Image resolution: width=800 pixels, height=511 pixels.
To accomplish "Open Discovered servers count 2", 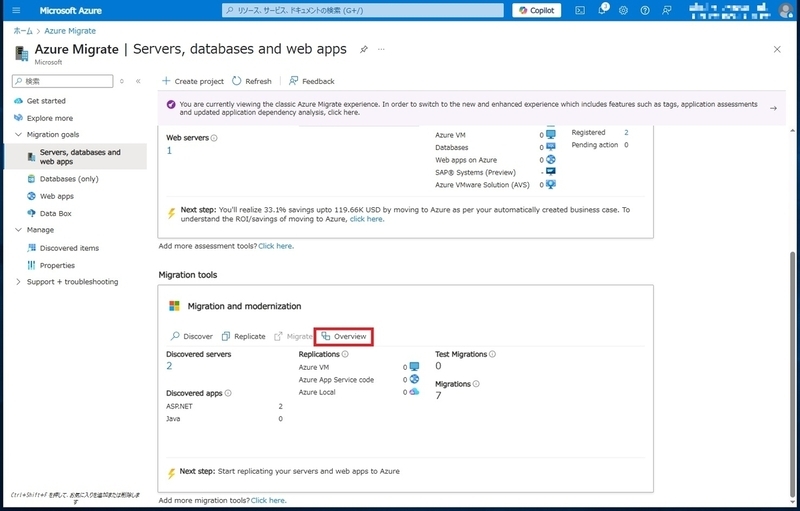I will point(169,366).
